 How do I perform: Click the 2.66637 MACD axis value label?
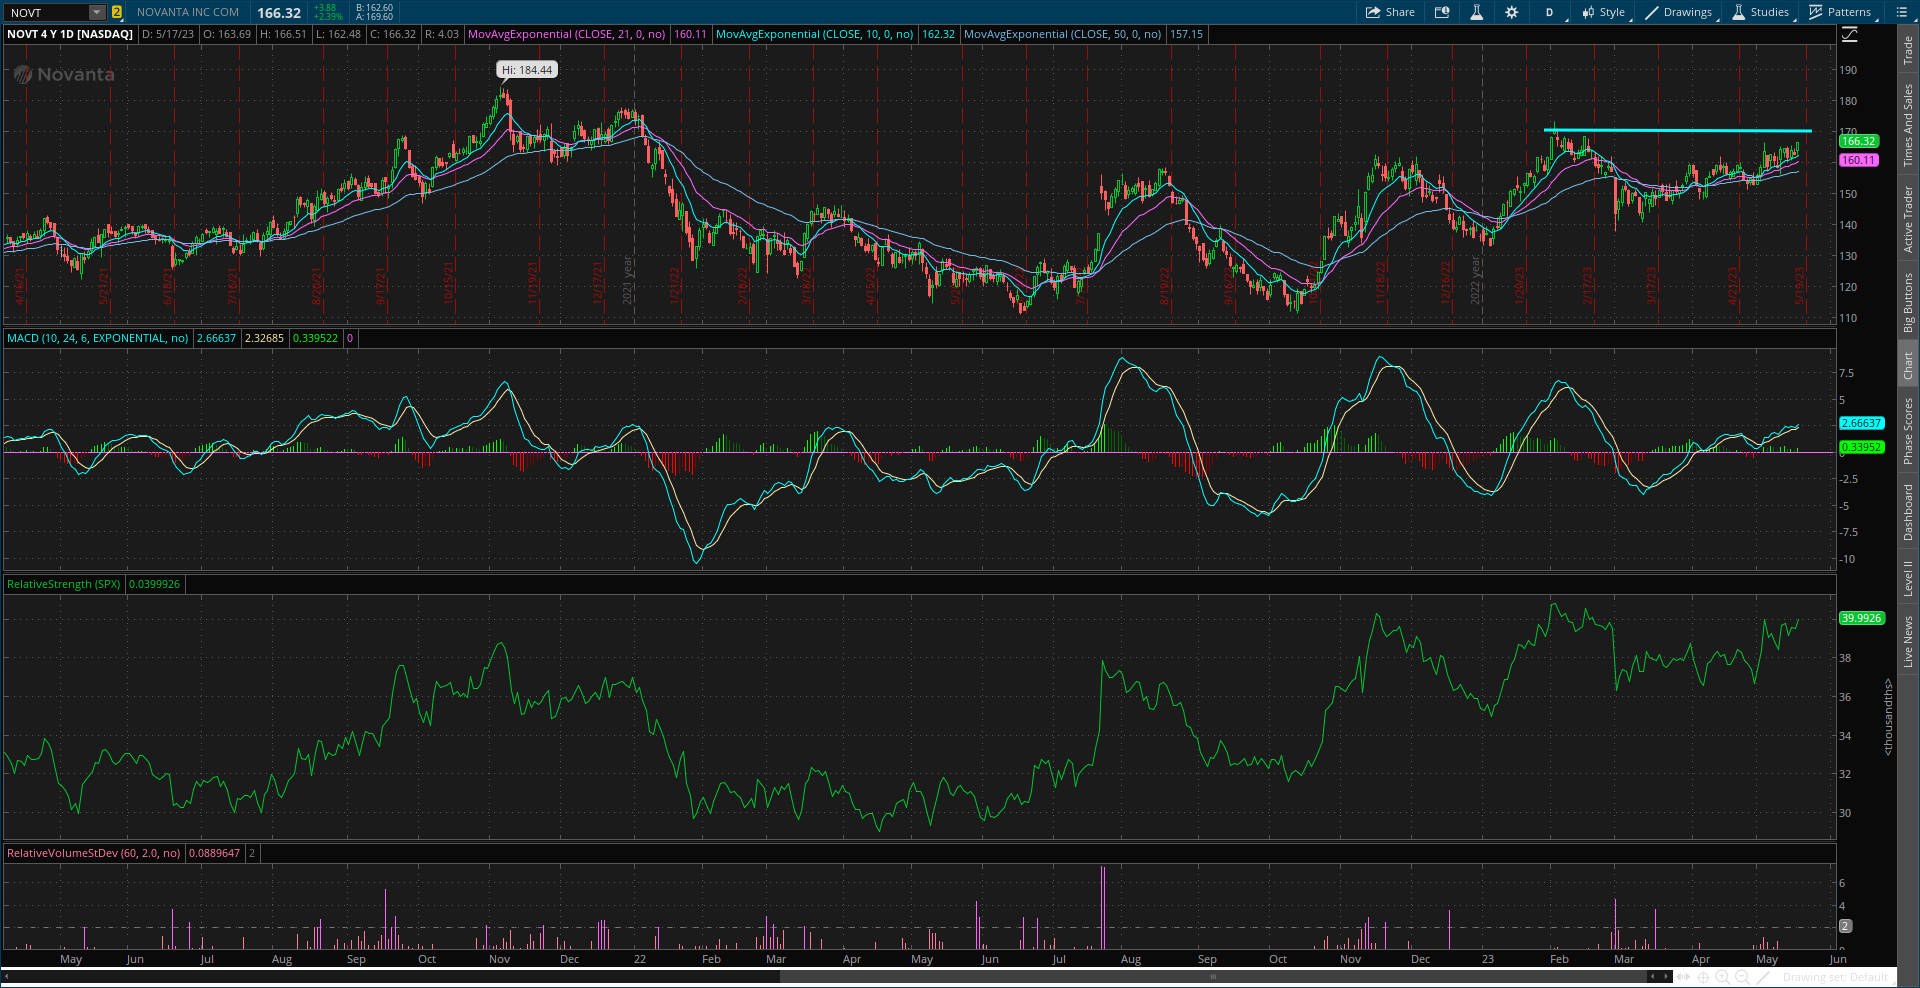[x=1861, y=423]
